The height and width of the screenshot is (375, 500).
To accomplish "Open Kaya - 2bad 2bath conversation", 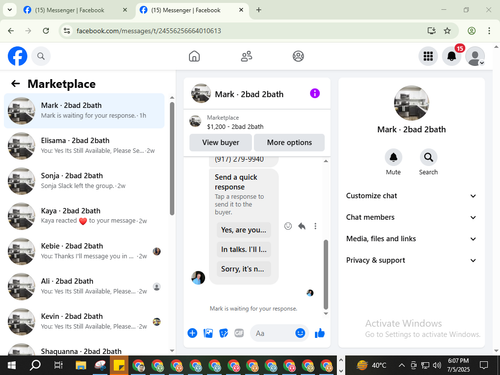I will tap(84, 216).
